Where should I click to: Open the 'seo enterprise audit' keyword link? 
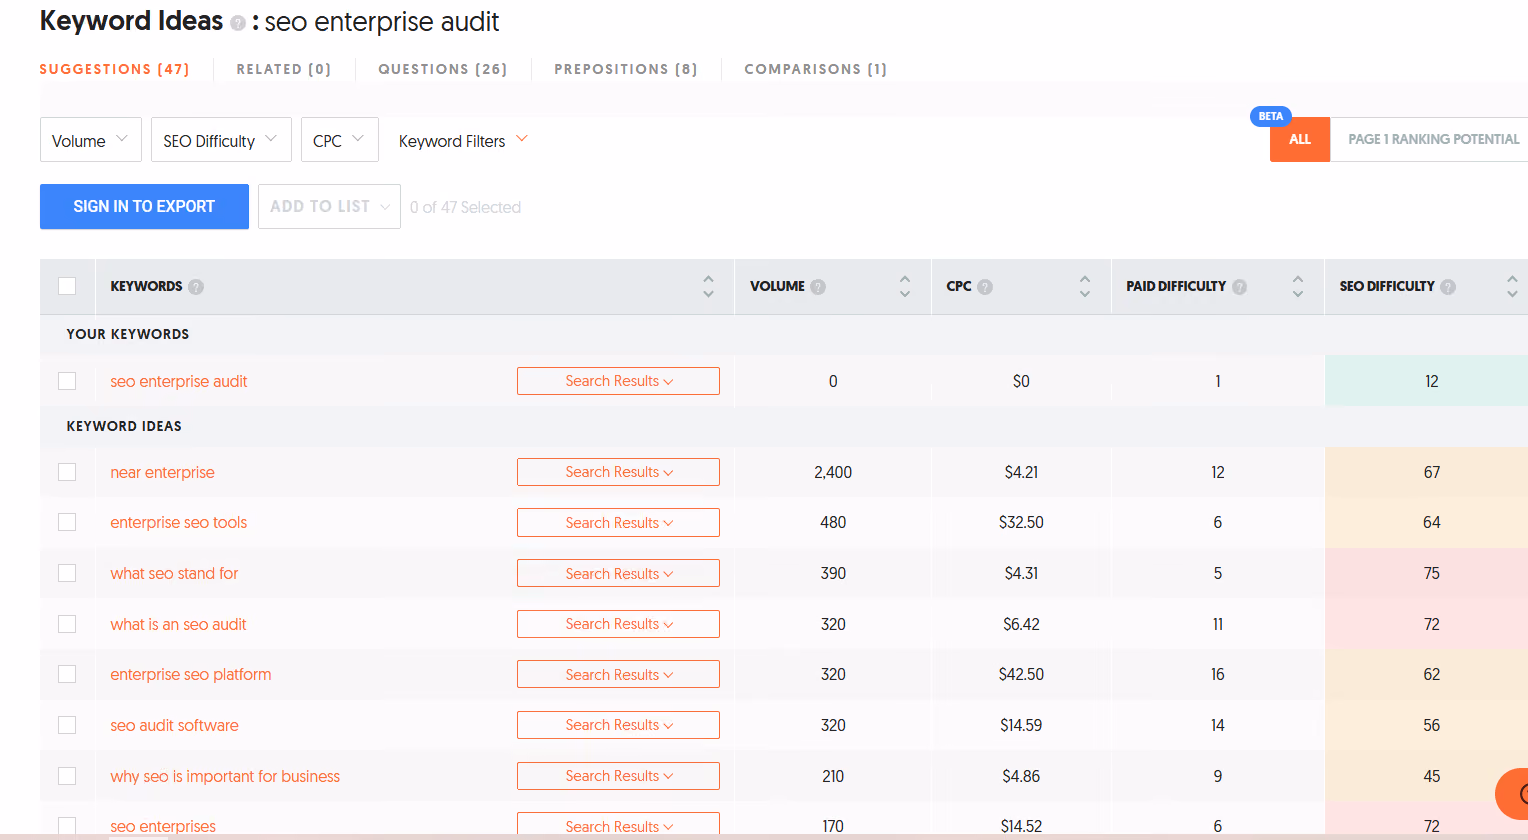click(179, 381)
